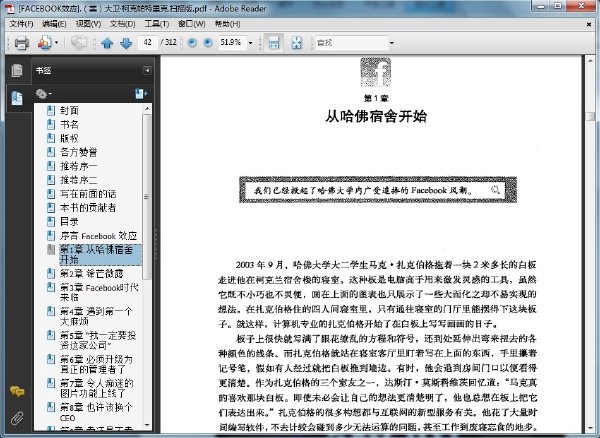Open bookmark options gear menu
This screenshot has height=438, width=600.
coord(43,94)
